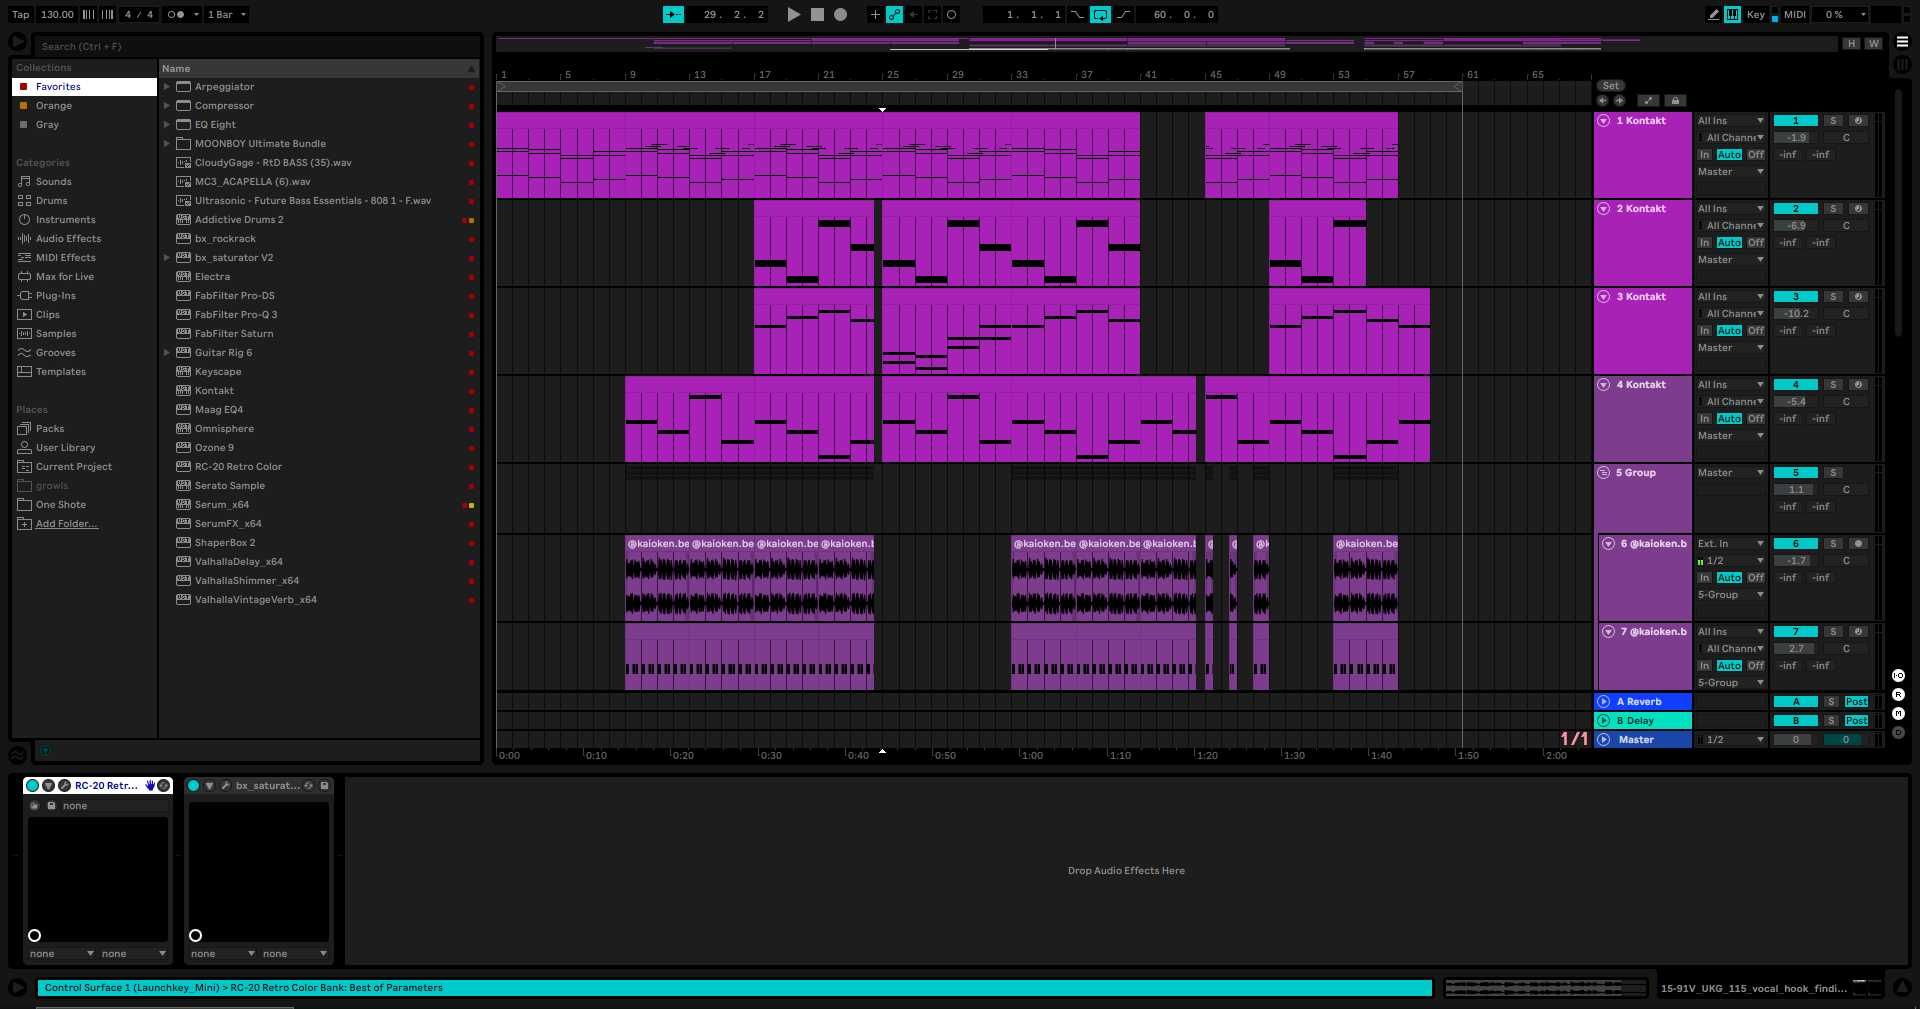
Task: Toggle the RC-20 Retro Color device activator
Action: coord(32,786)
